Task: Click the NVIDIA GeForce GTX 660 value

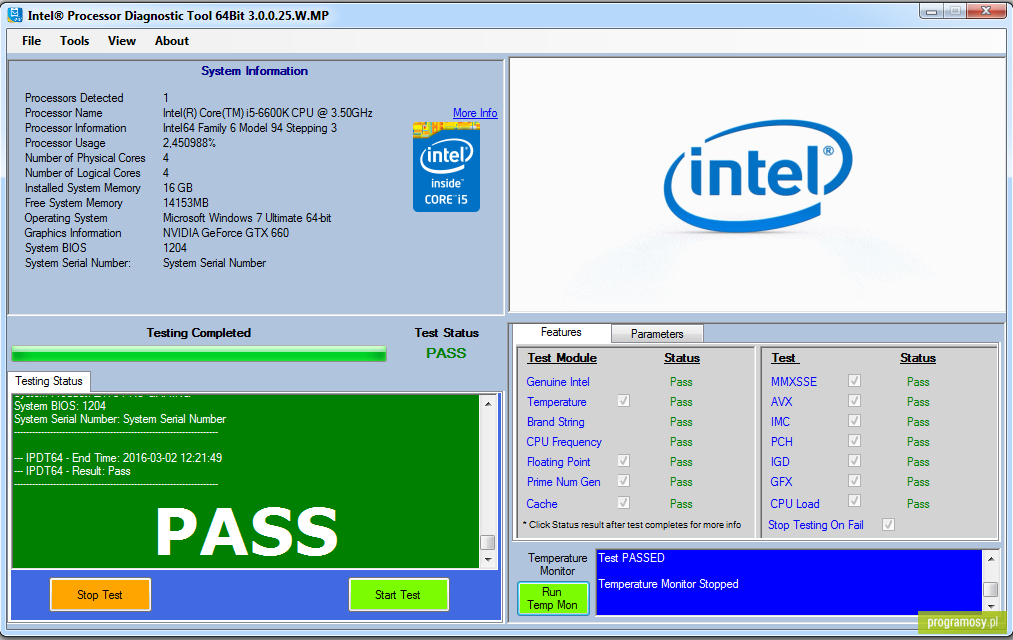Action: click(x=225, y=233)
